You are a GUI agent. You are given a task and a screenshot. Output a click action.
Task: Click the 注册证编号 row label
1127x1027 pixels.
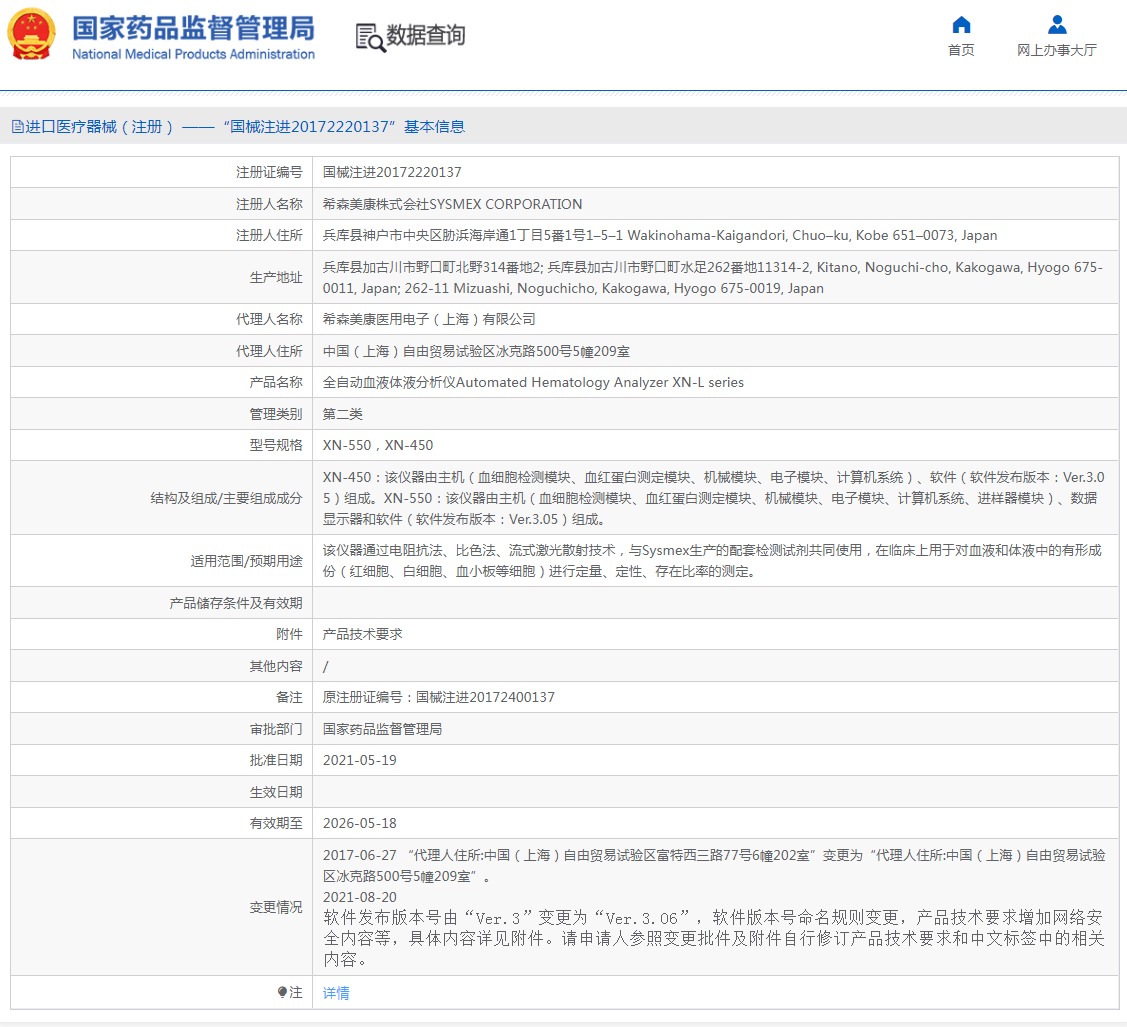(x=269, y=172)
